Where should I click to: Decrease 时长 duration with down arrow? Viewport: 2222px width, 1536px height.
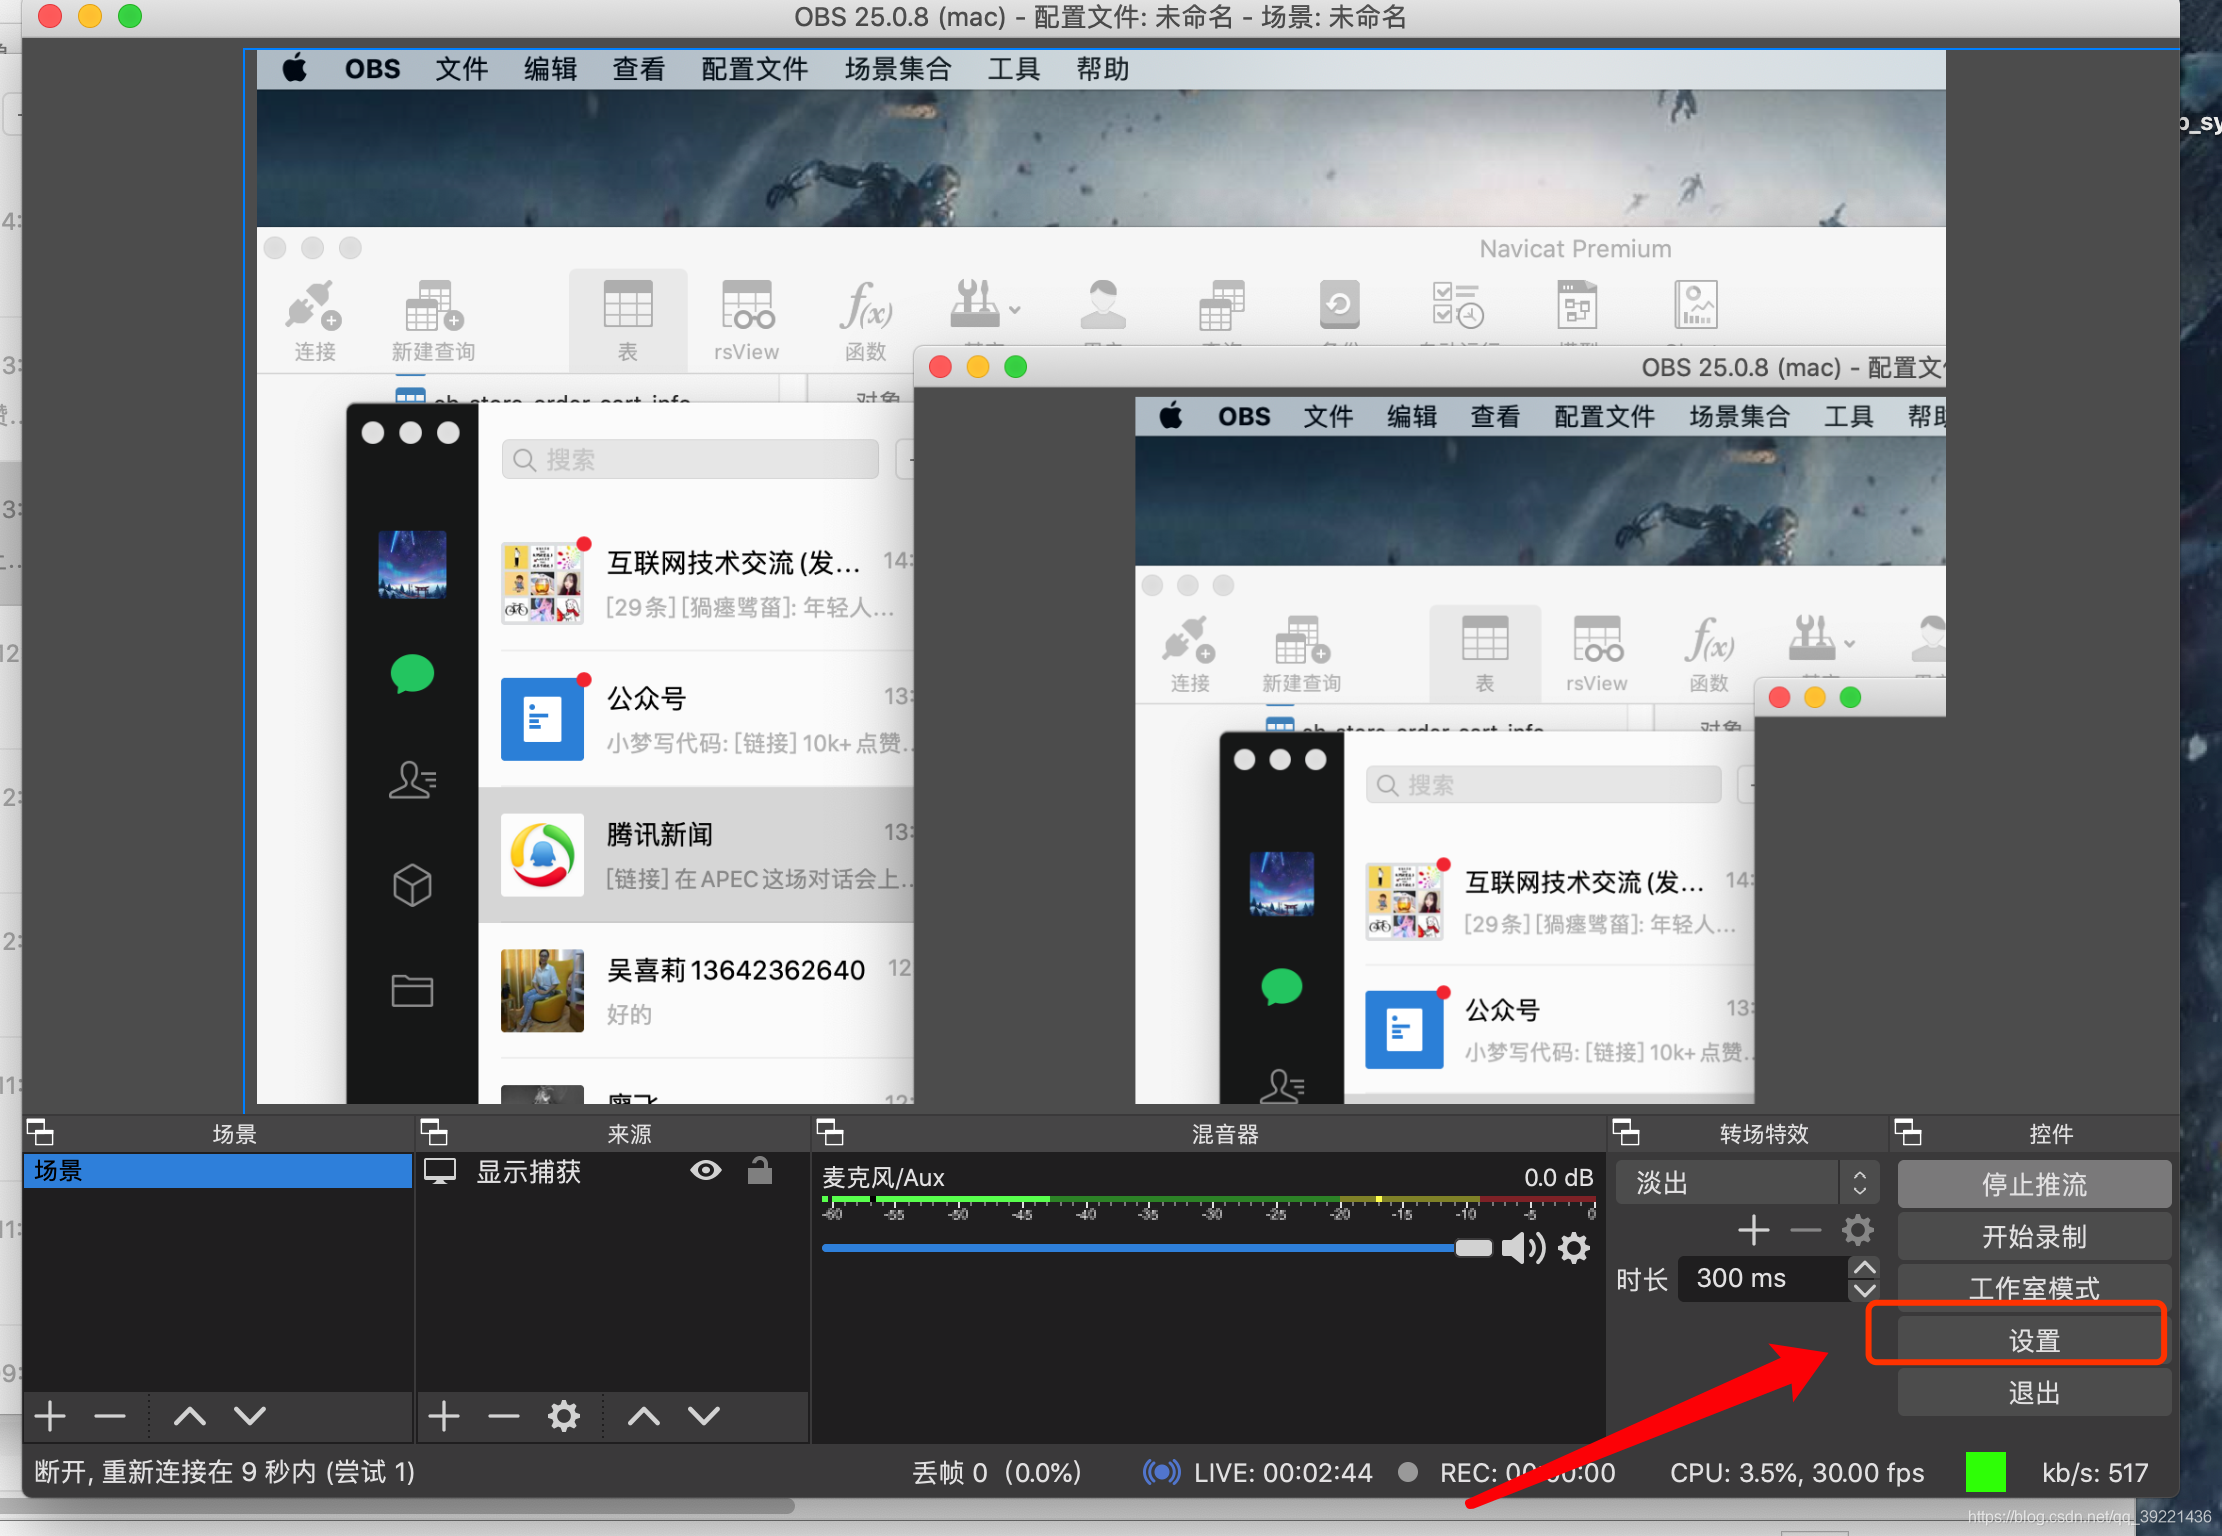1864,1290
